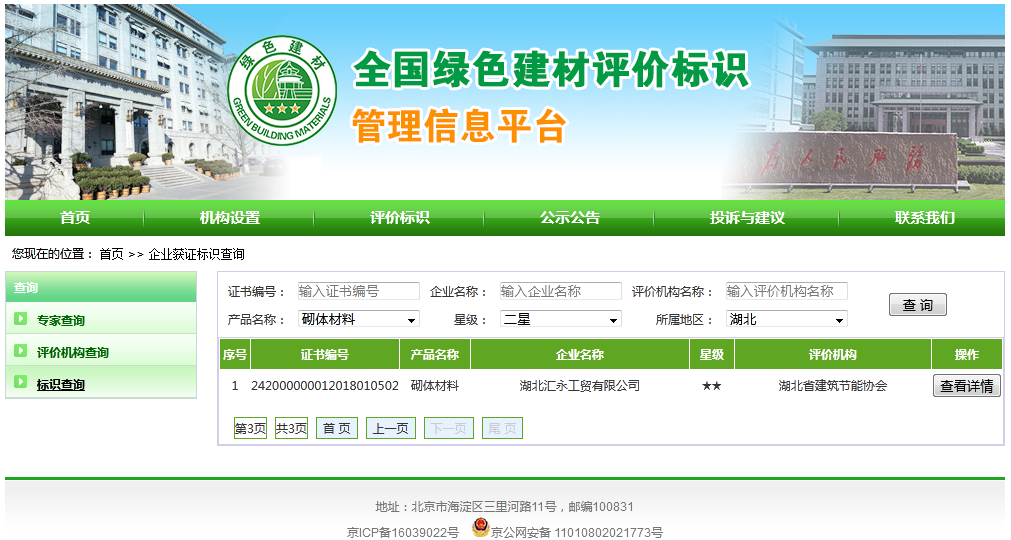Select 评价标识 in the navigation bar
The height and width of the screenshot is (540, 1011).
400,218
